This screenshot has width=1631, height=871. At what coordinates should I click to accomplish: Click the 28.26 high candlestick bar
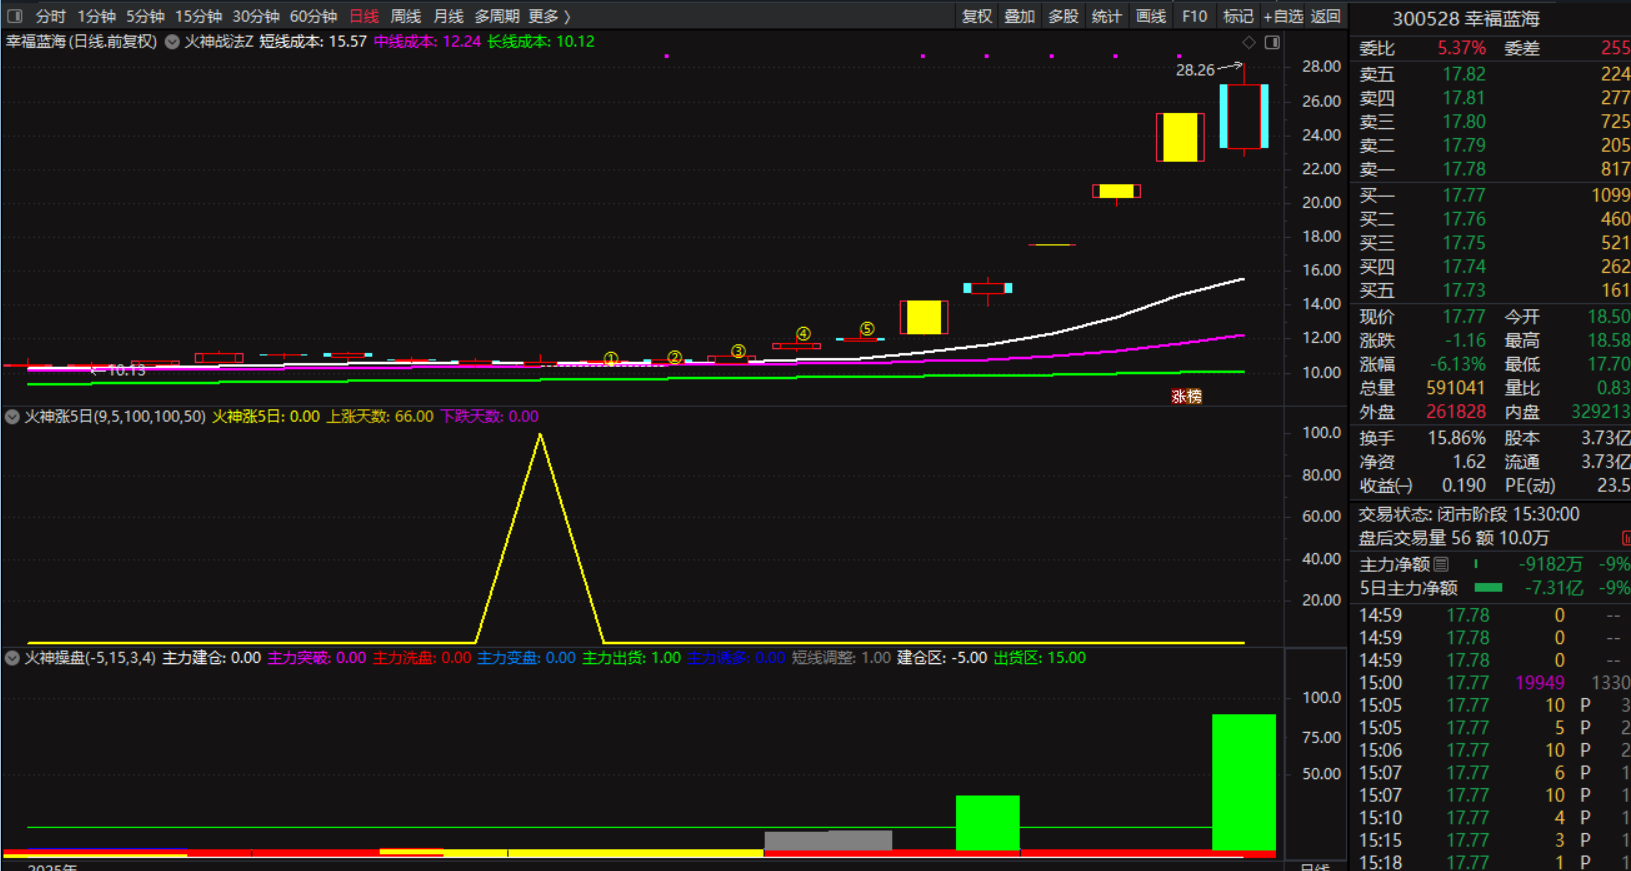click(1244, 116)
